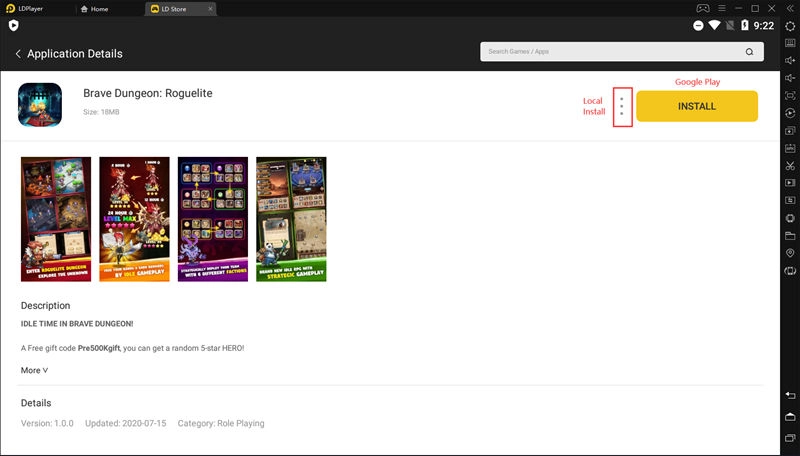Click Version: 1.0.0 text
Viewport: 800px width, 456px height.
tap(47, 423)
